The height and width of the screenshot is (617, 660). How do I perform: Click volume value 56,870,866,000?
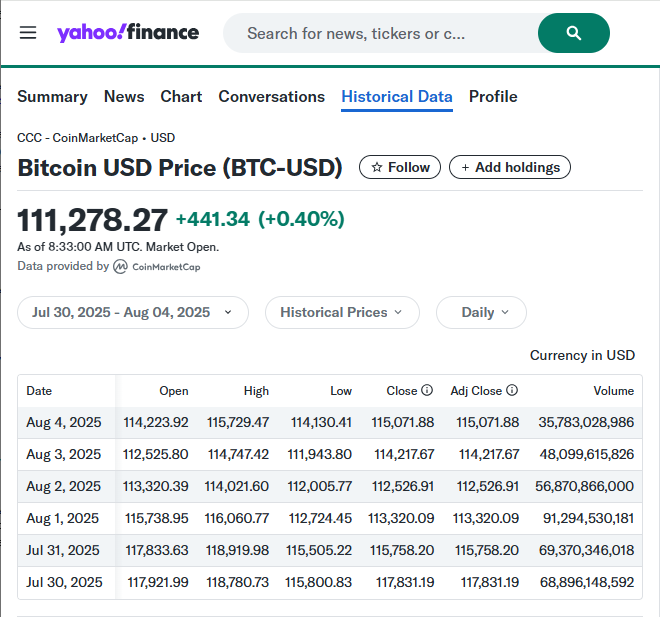pyautogui.click(x=585, y=486)
